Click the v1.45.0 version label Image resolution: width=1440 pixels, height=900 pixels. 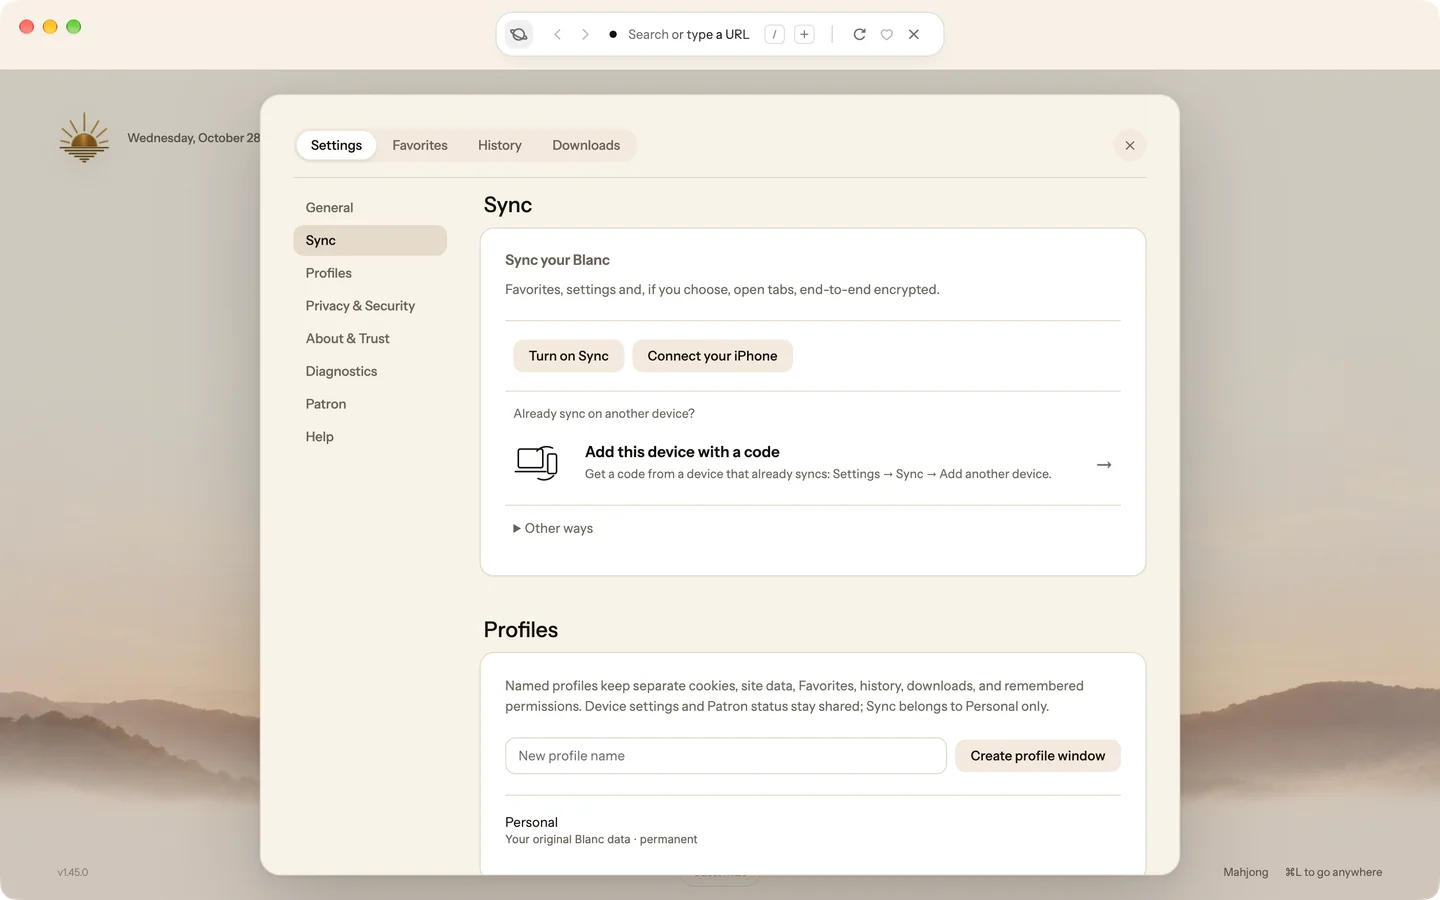tap(73, 872)
